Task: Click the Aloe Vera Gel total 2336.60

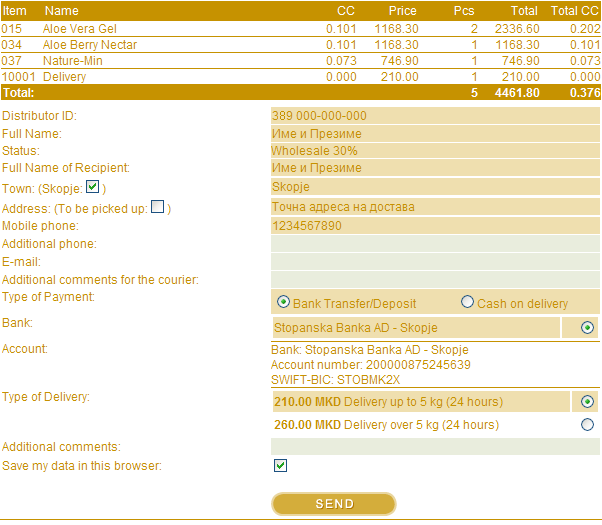Action: [x=517, y=29]
